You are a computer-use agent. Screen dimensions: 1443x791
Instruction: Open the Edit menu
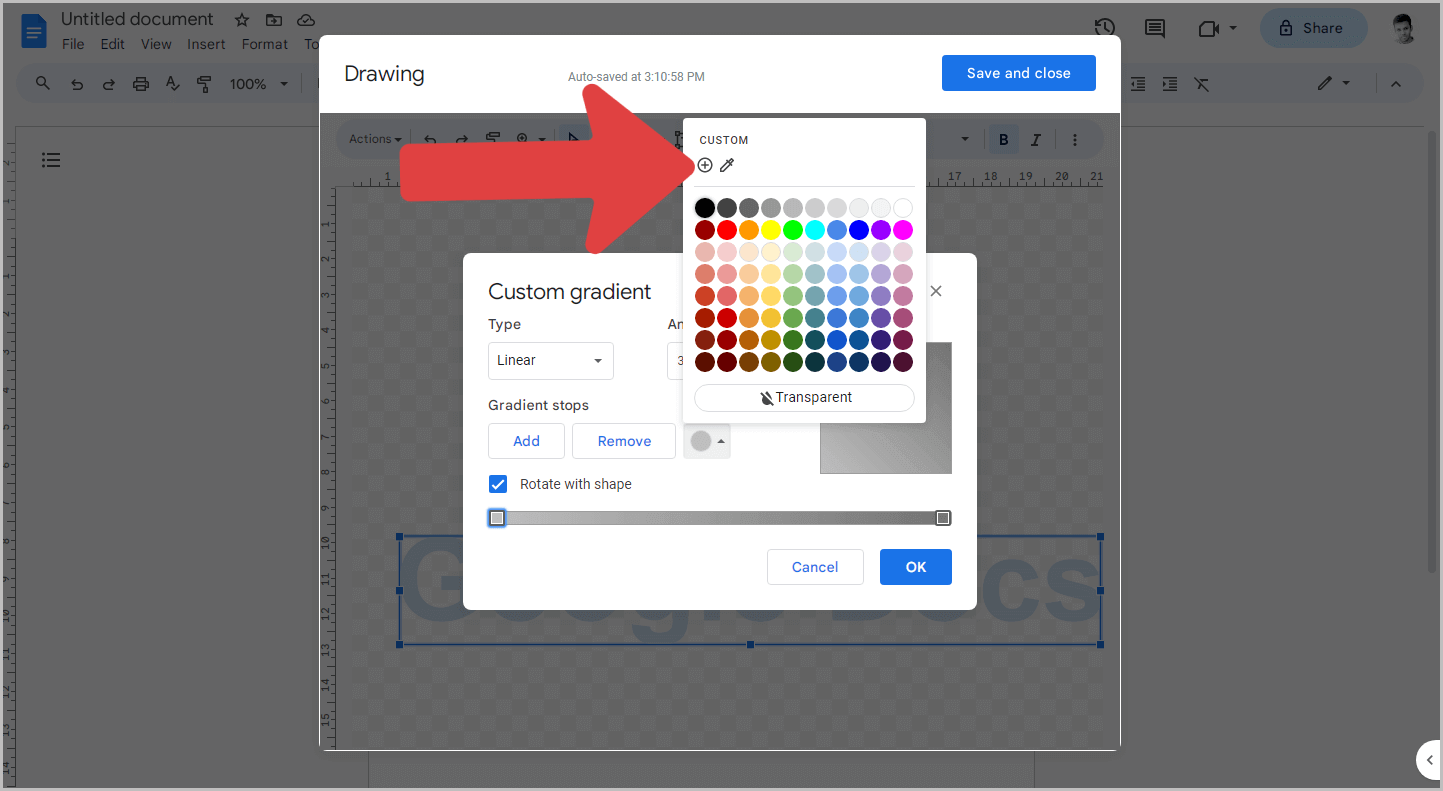113,44
